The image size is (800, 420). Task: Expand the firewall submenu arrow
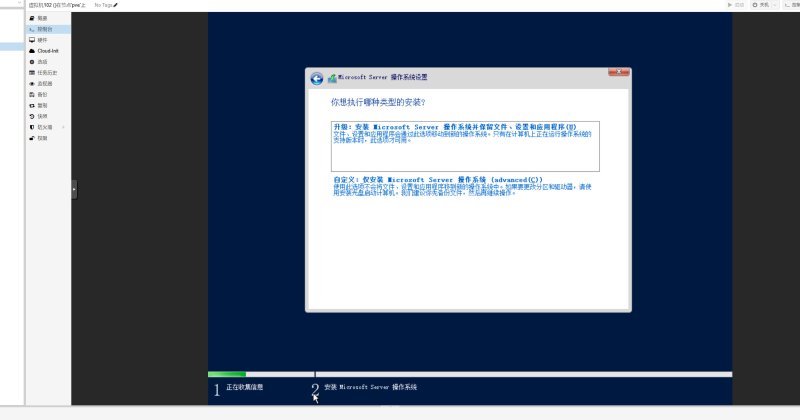(x=63, y=127)
